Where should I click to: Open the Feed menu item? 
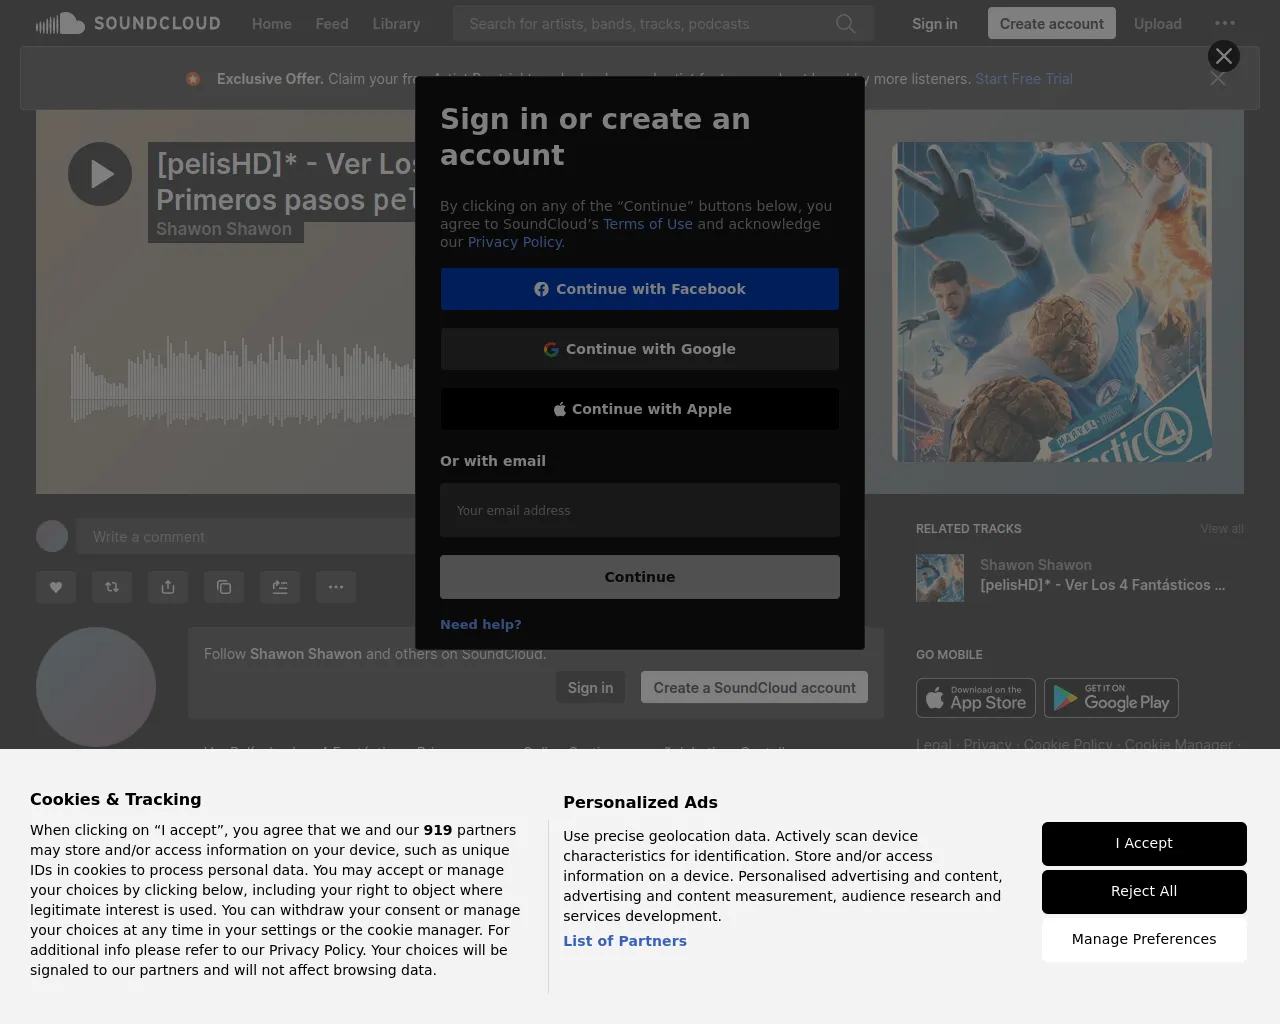tap(332, 23)
